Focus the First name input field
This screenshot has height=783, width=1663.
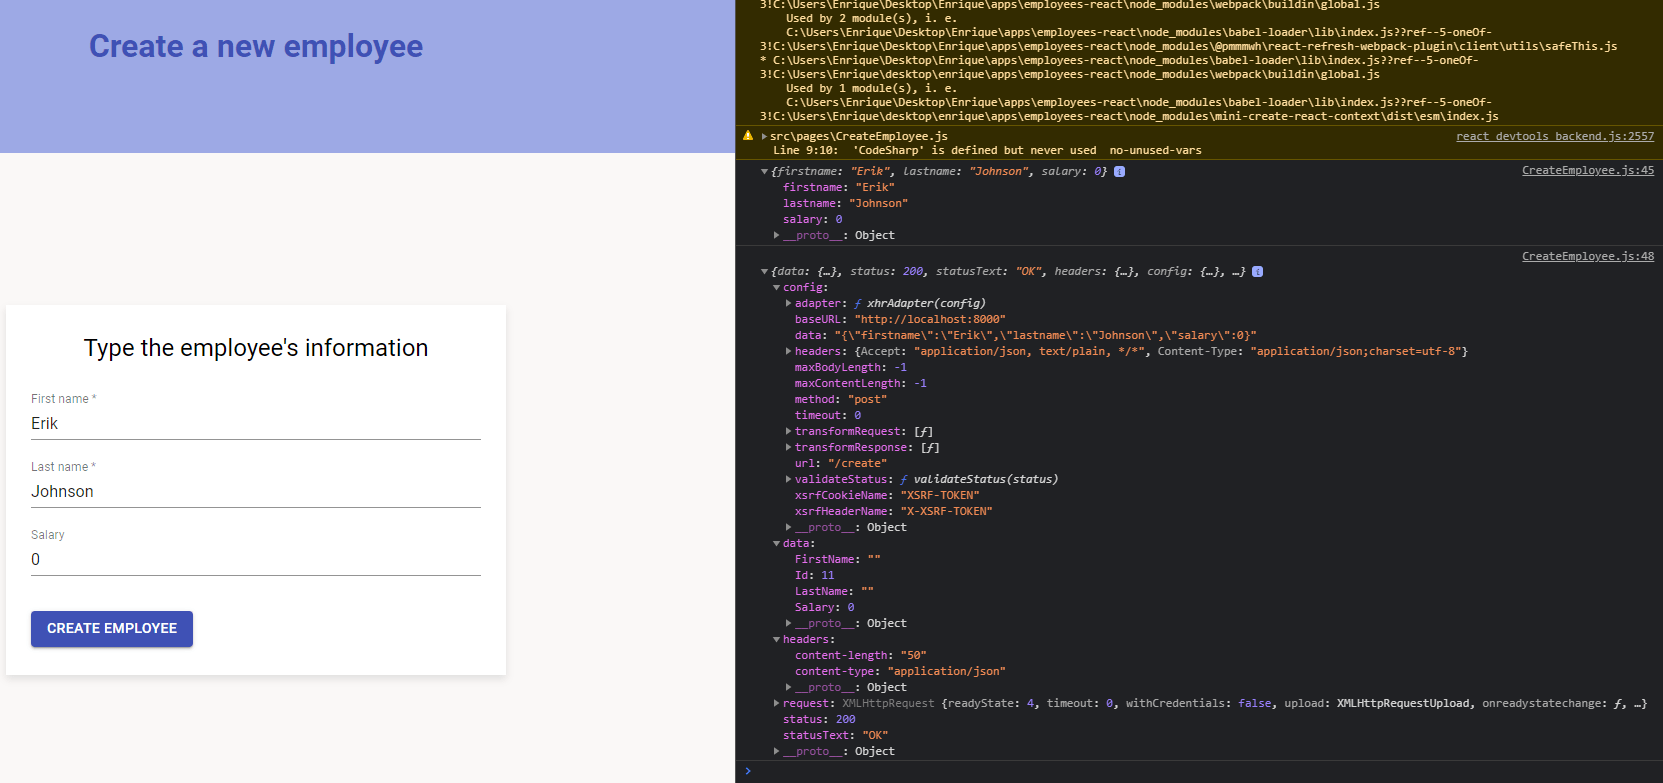click(x=256, y=424)
